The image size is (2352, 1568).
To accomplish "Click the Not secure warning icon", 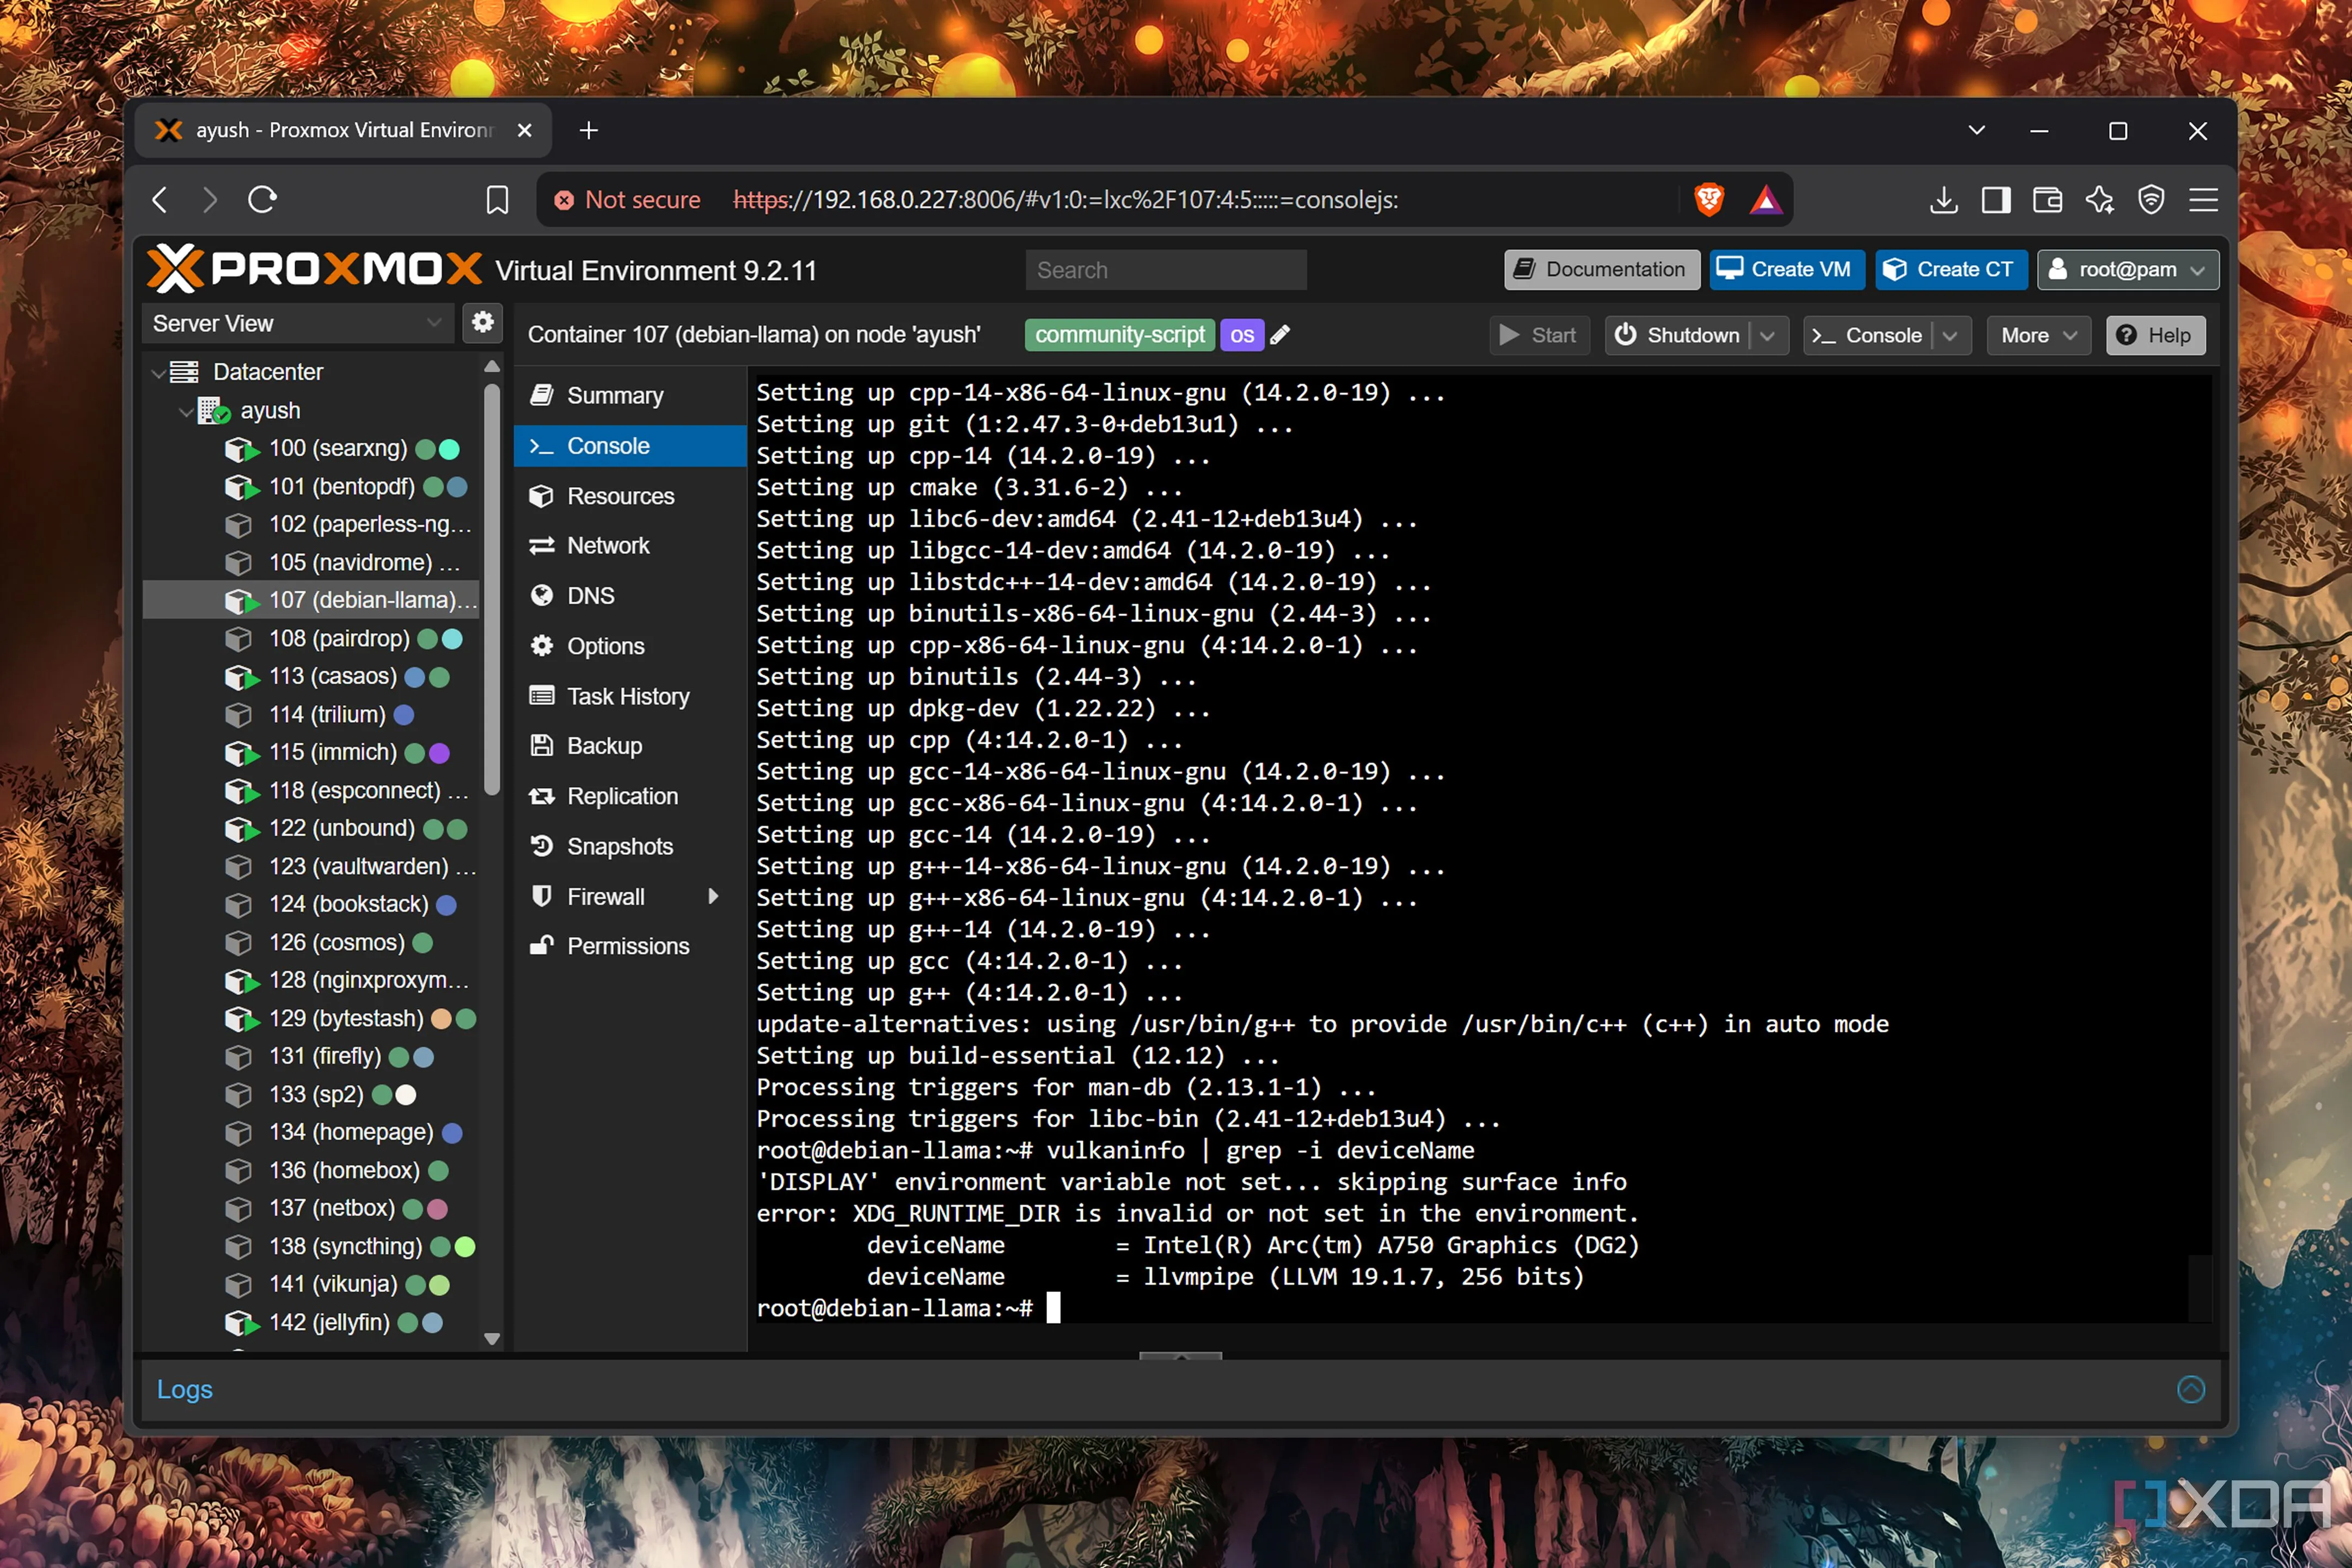I will tap(564, 200).
